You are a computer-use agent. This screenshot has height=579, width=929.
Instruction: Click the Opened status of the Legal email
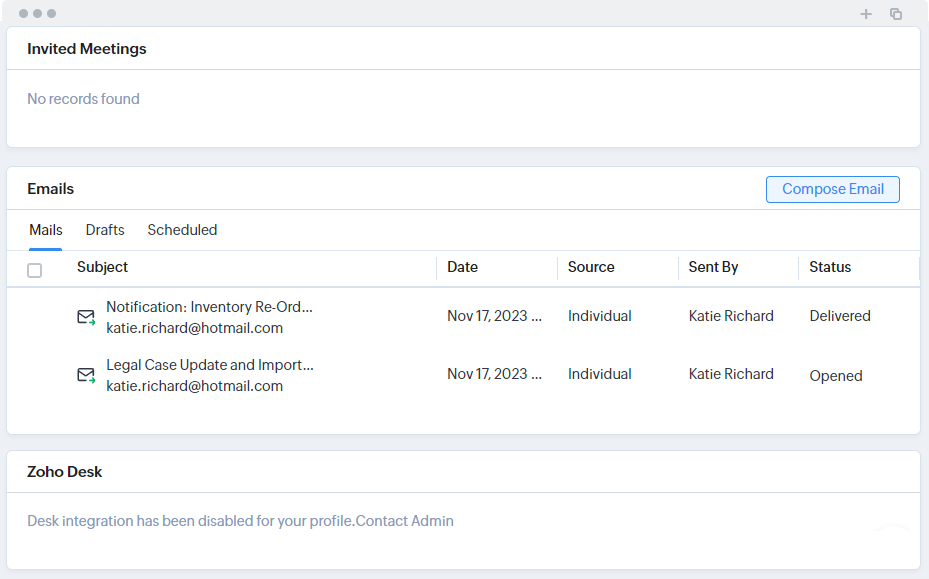[836, 376]
